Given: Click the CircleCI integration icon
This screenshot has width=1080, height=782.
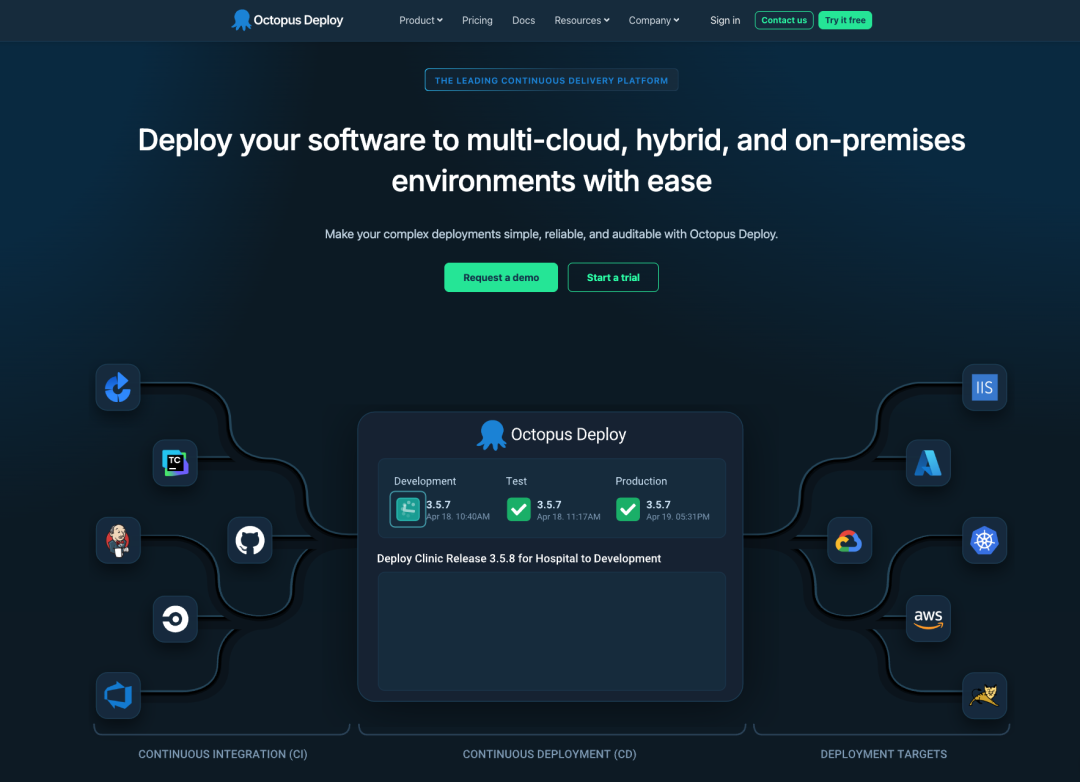Looking at the screenshot, I should 175,619.
